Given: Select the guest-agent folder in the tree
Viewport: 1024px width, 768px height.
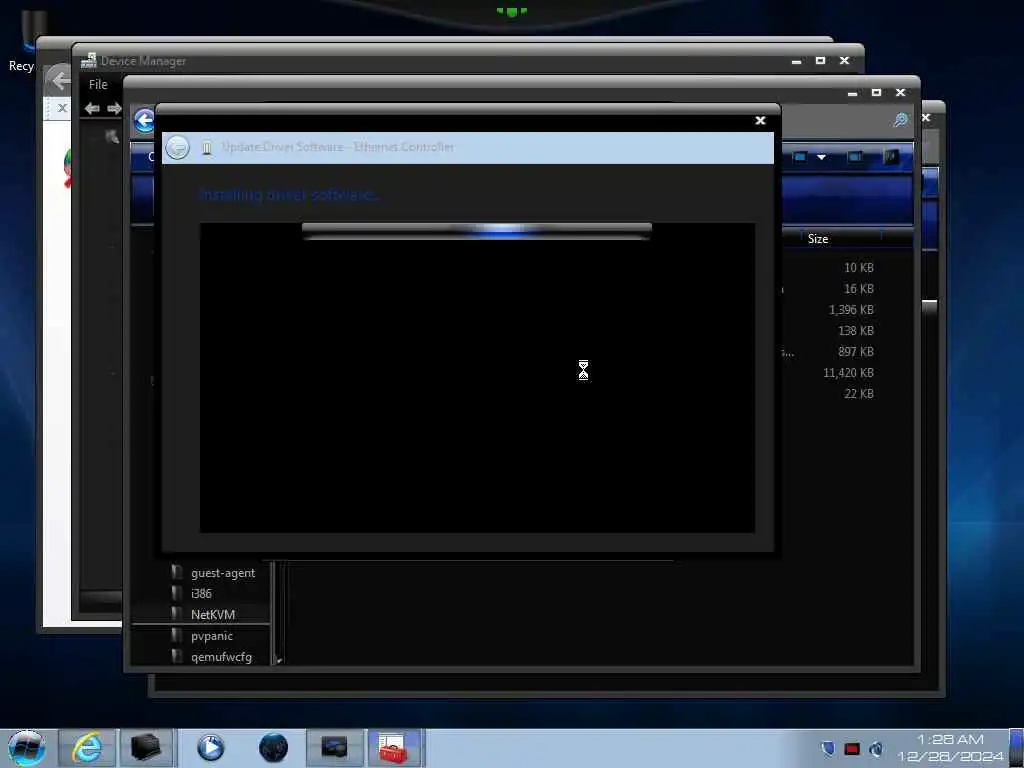Looking at the screenshot, I should (223, 573).
